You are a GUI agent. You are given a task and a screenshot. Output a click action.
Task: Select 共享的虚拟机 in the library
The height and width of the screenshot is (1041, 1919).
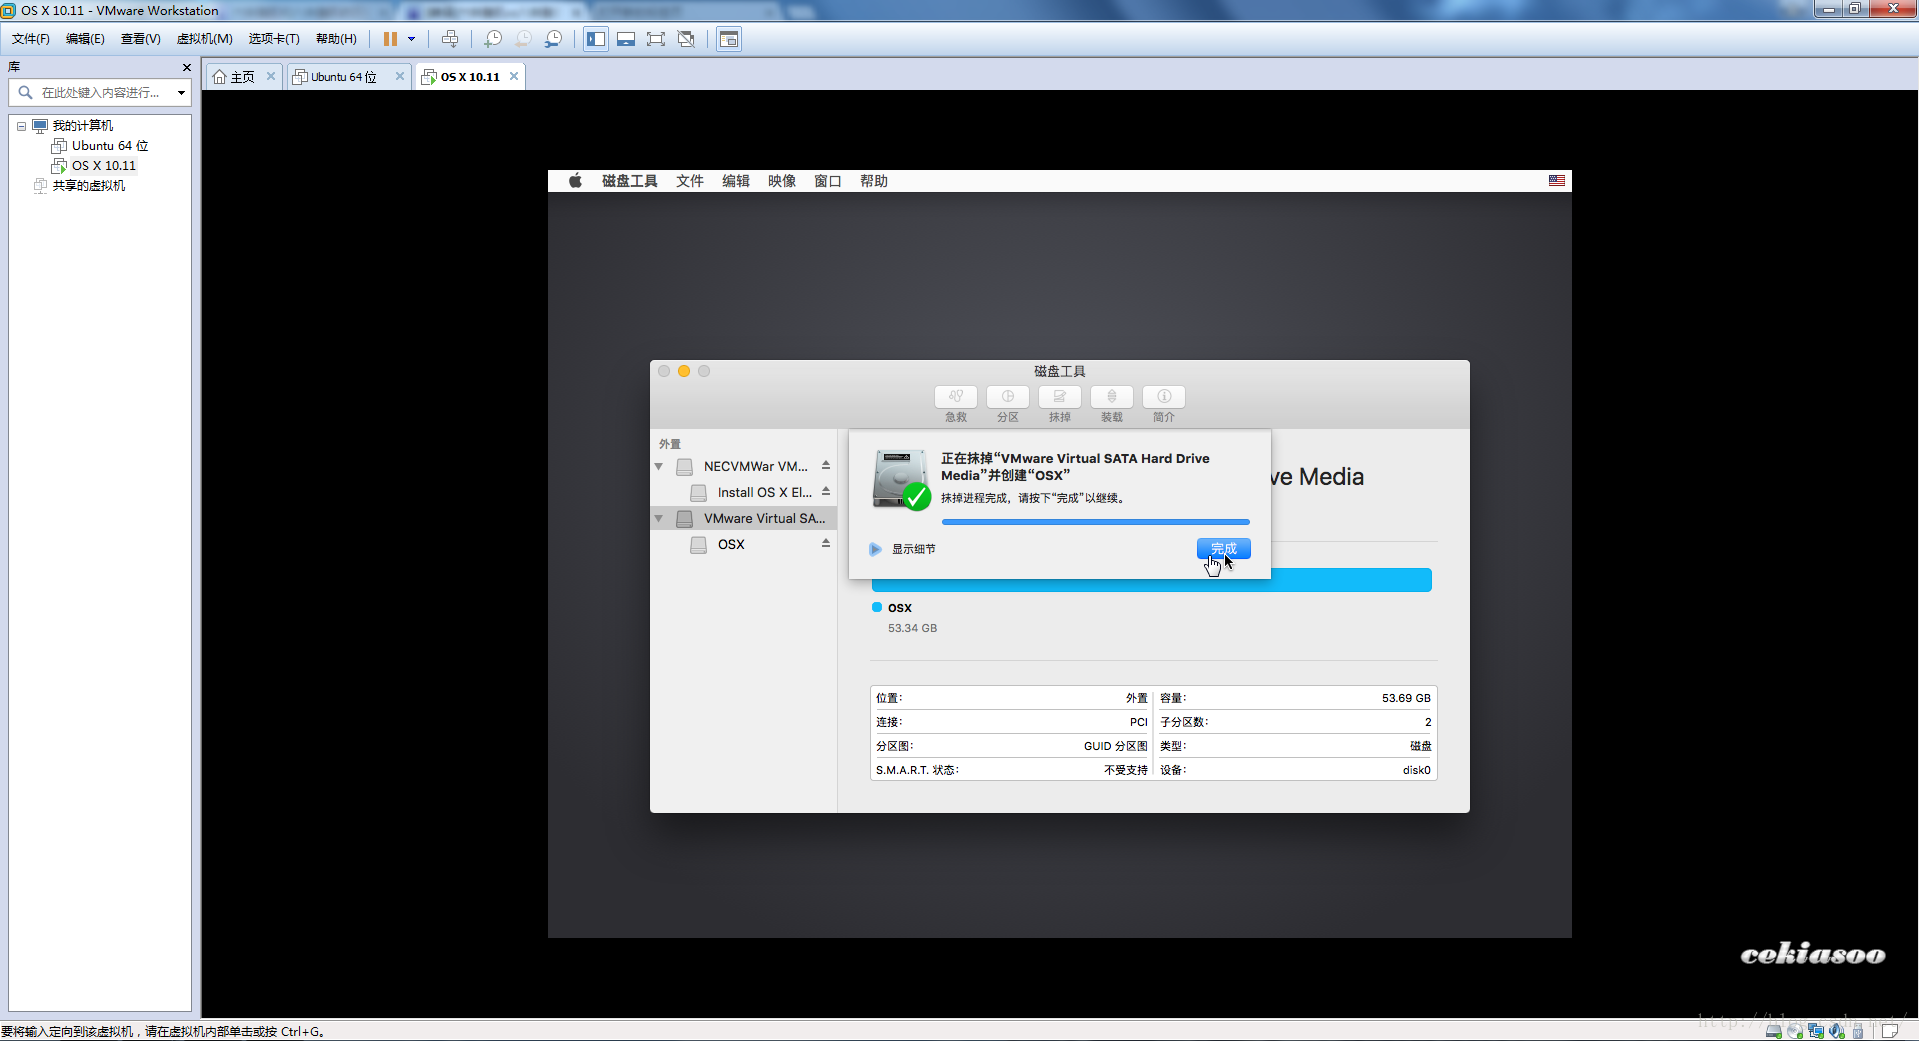(80, 186)
